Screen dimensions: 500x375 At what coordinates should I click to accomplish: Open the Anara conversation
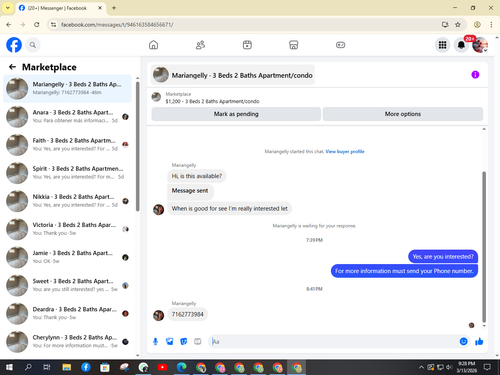[x=68, y=117]
